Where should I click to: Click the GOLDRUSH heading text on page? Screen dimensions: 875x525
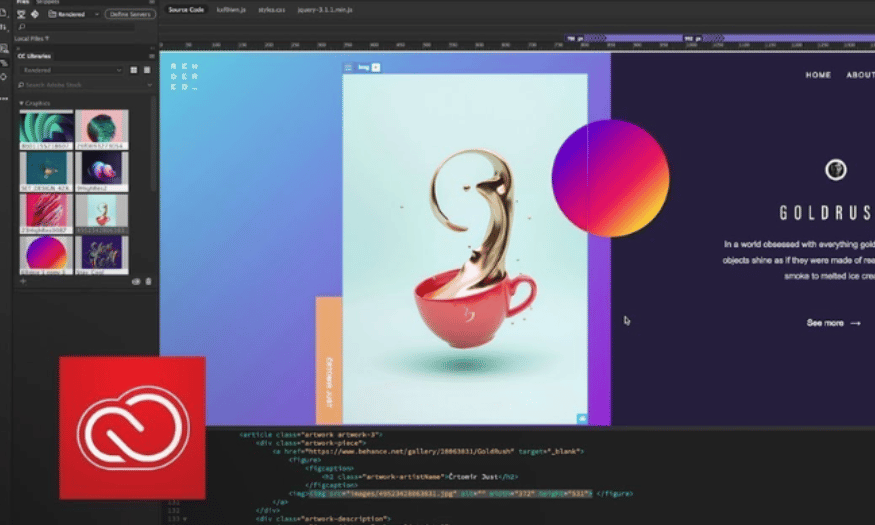pyautogui.click(x=826, y=213)
